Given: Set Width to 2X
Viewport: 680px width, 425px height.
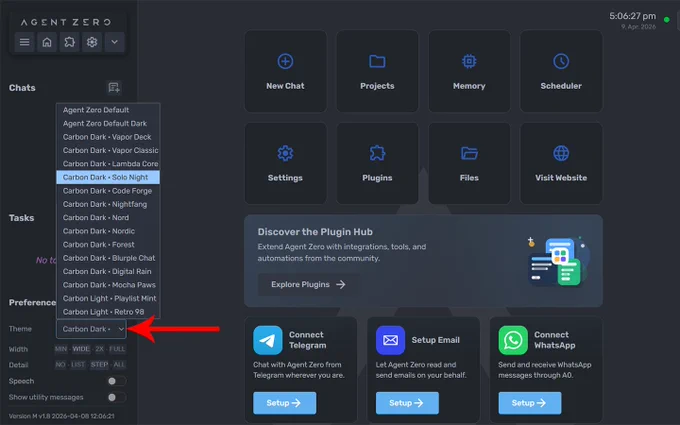Looking at the screenshot, I should (100, 349).
